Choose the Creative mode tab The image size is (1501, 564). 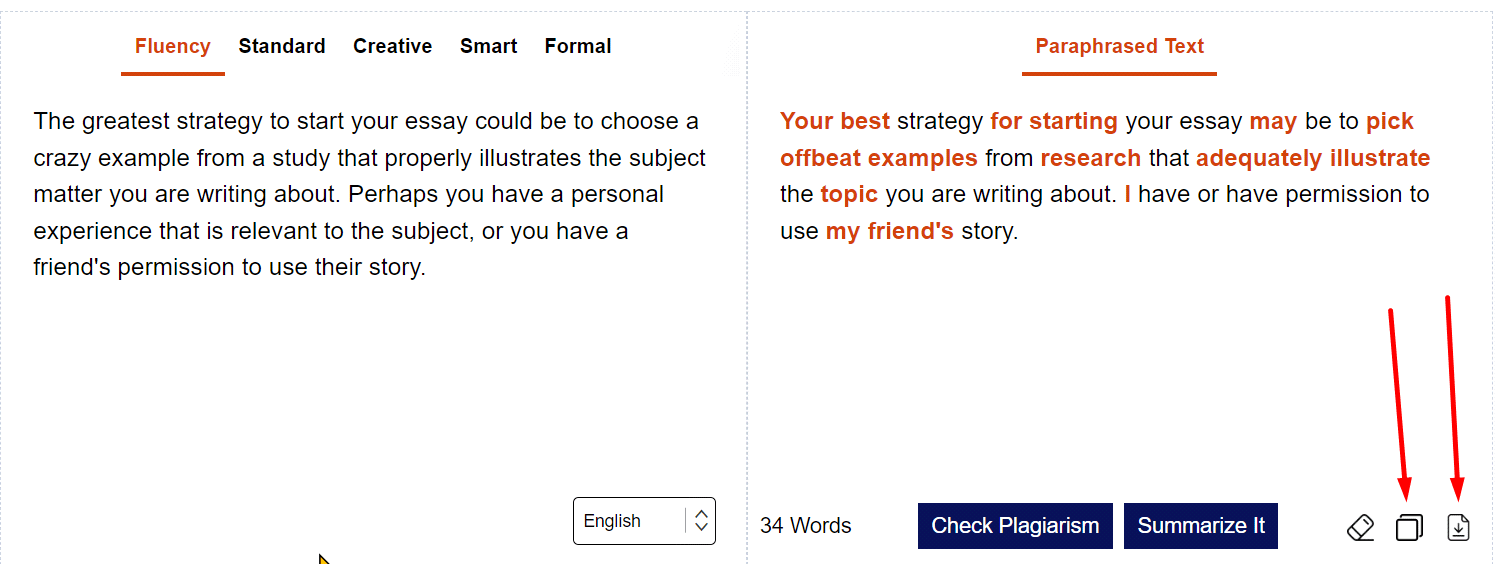[392, 46]
